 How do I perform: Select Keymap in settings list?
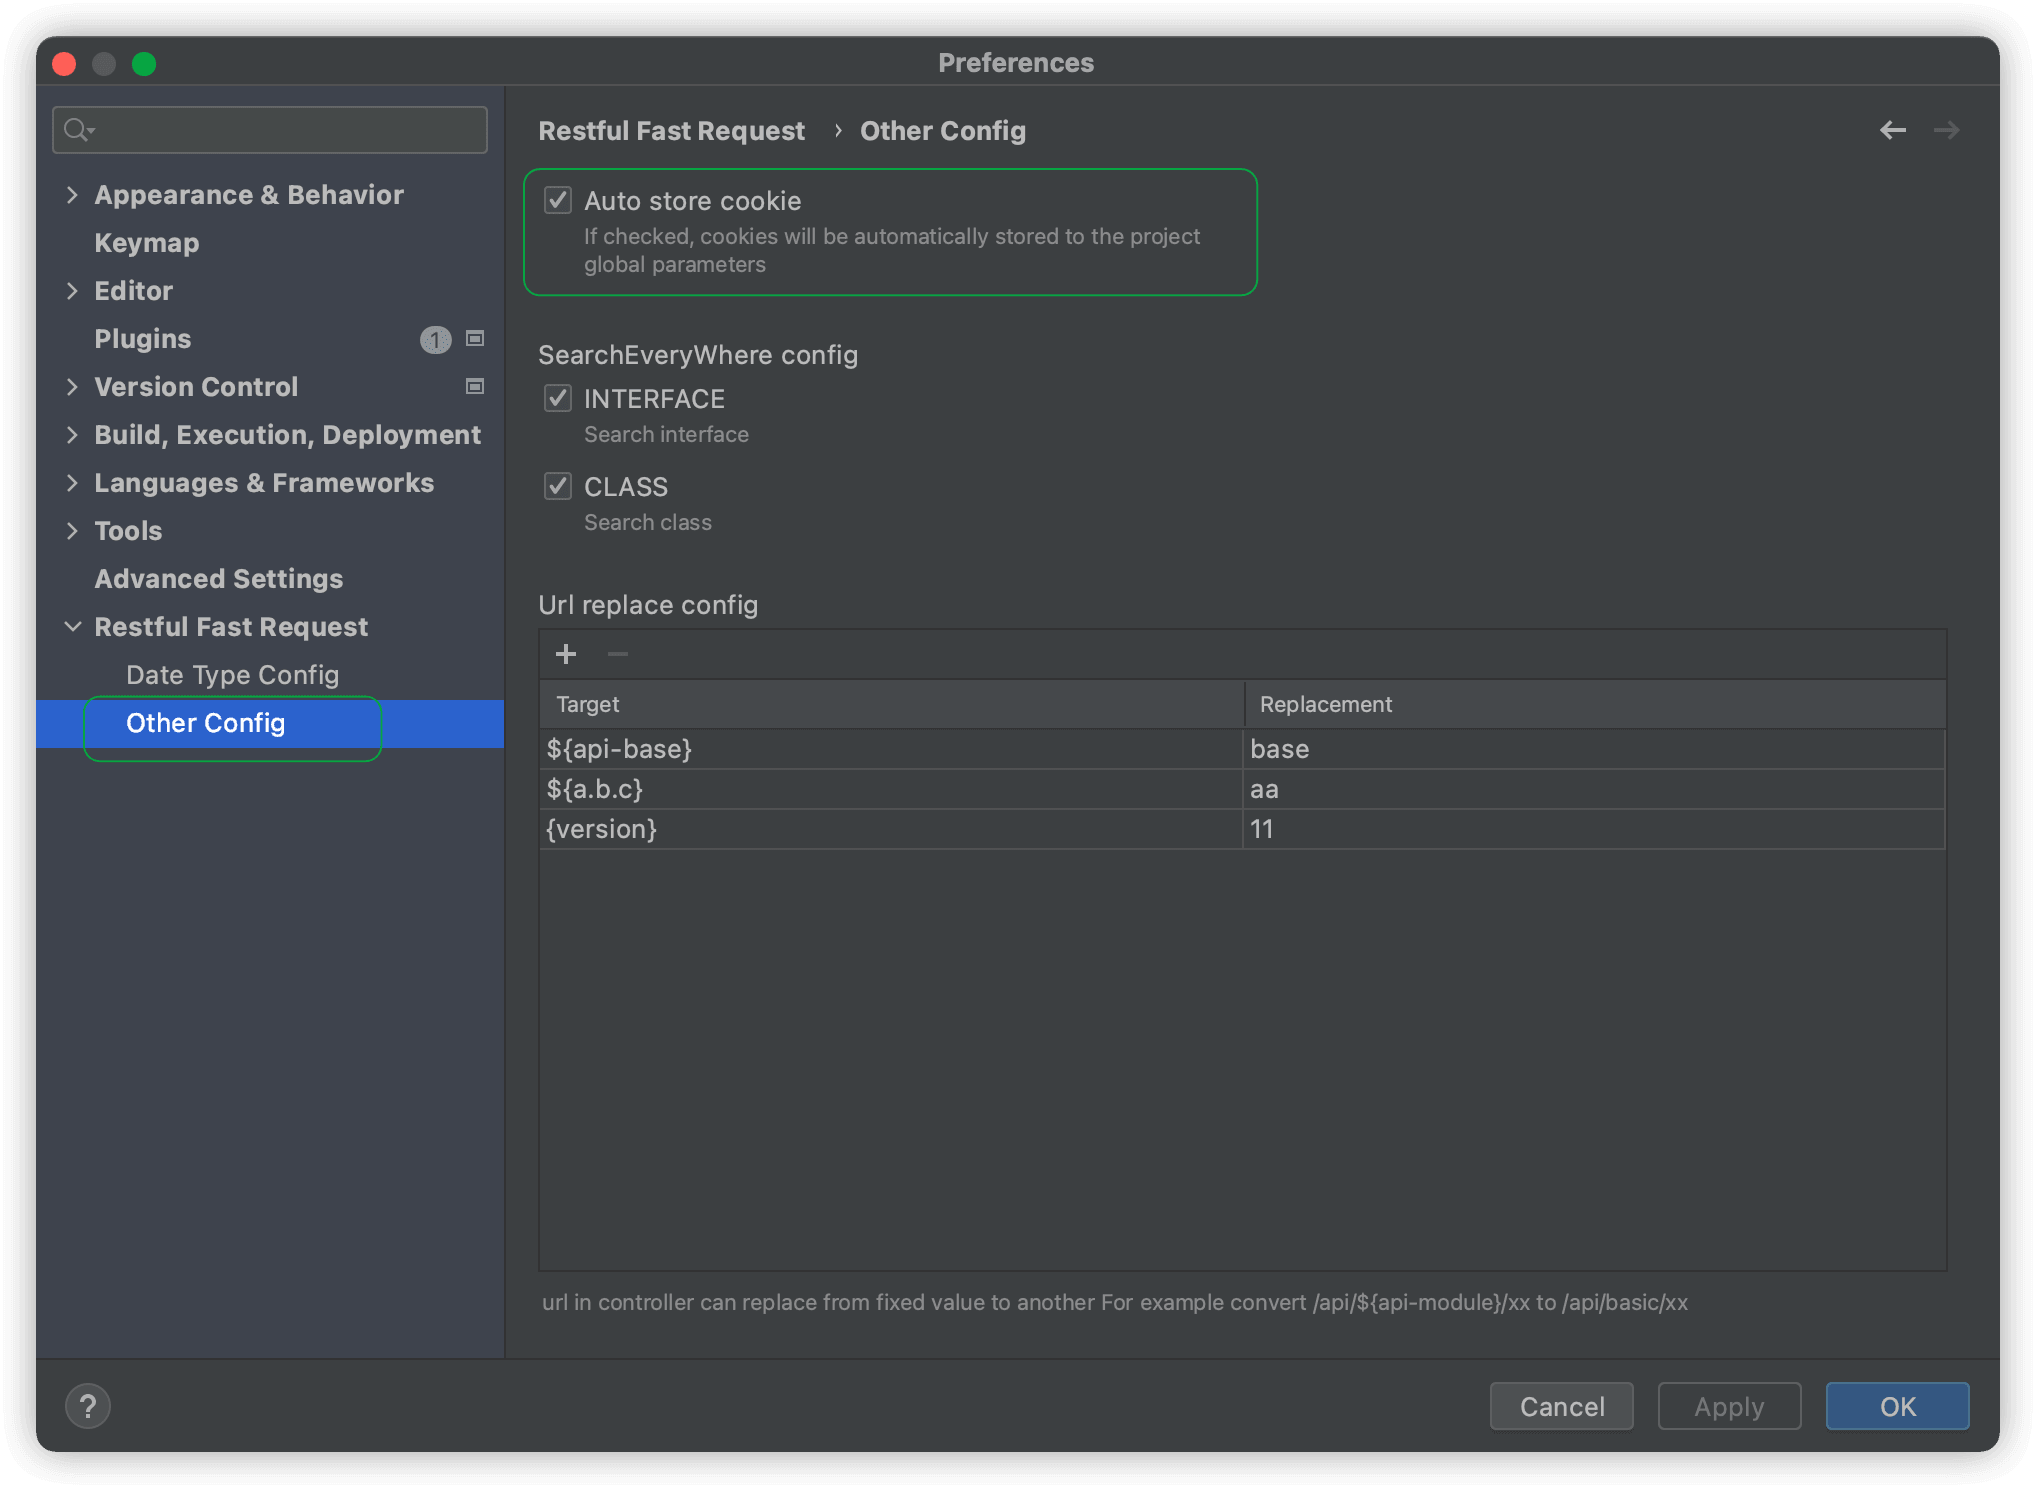point(146,243)
